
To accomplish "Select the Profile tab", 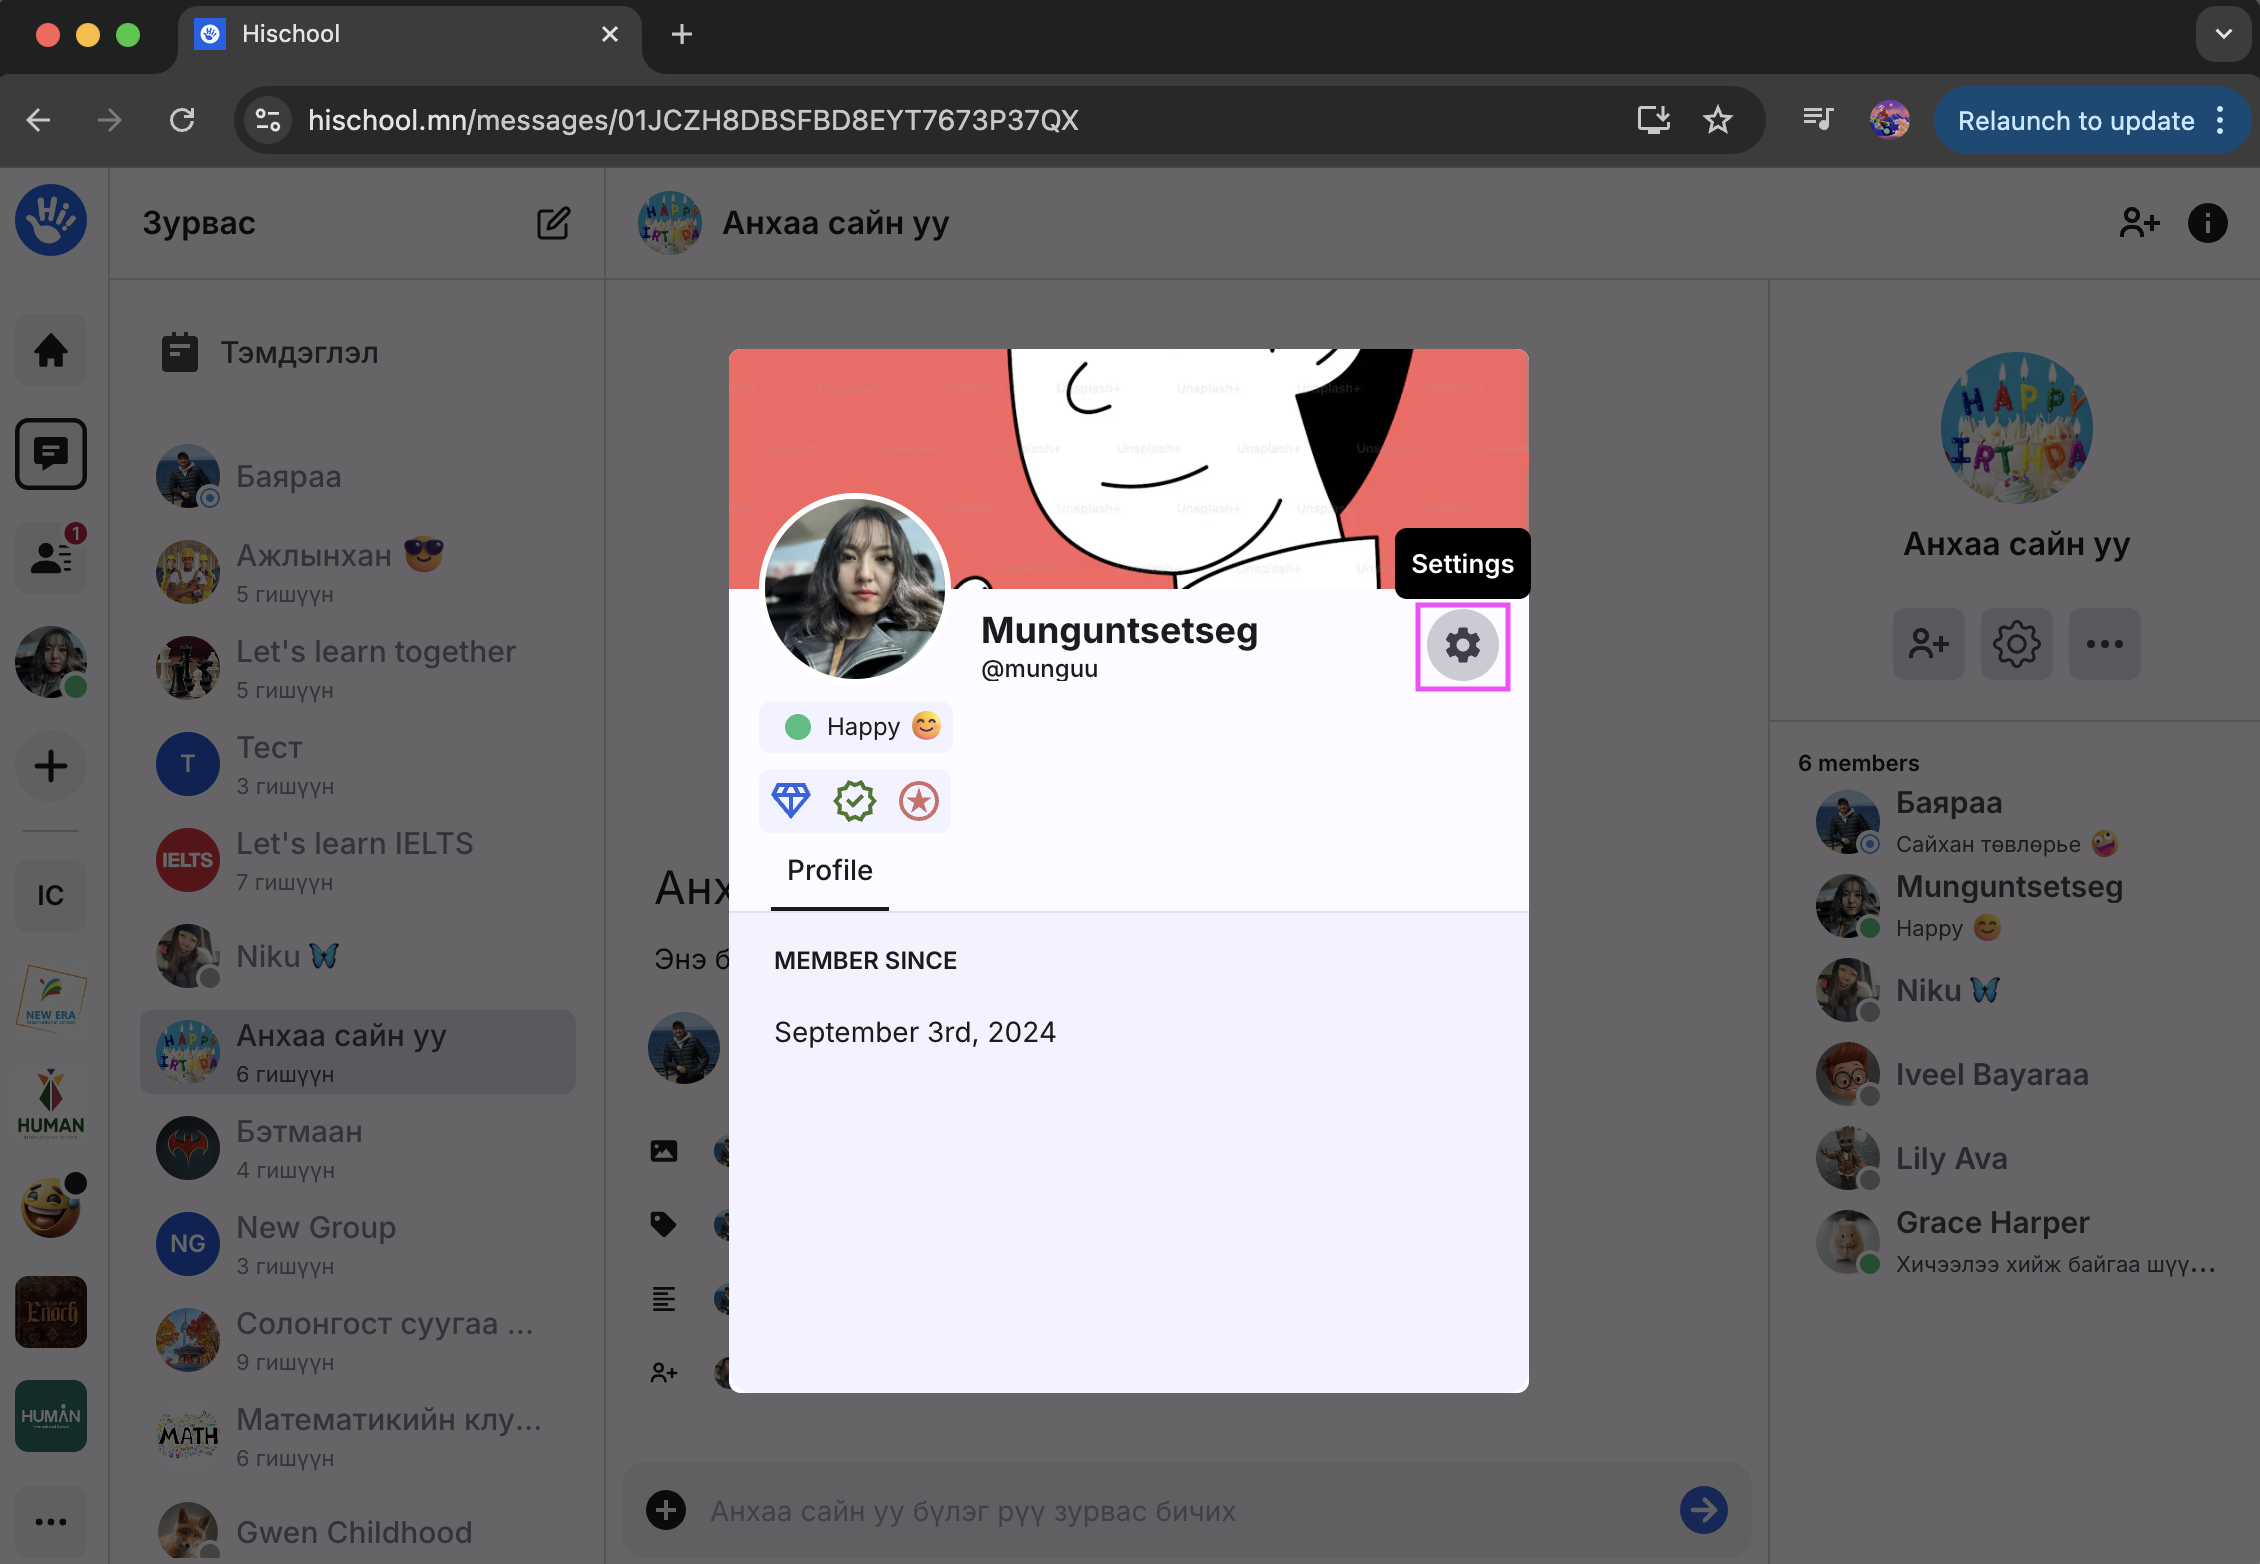I will point(829,871).
